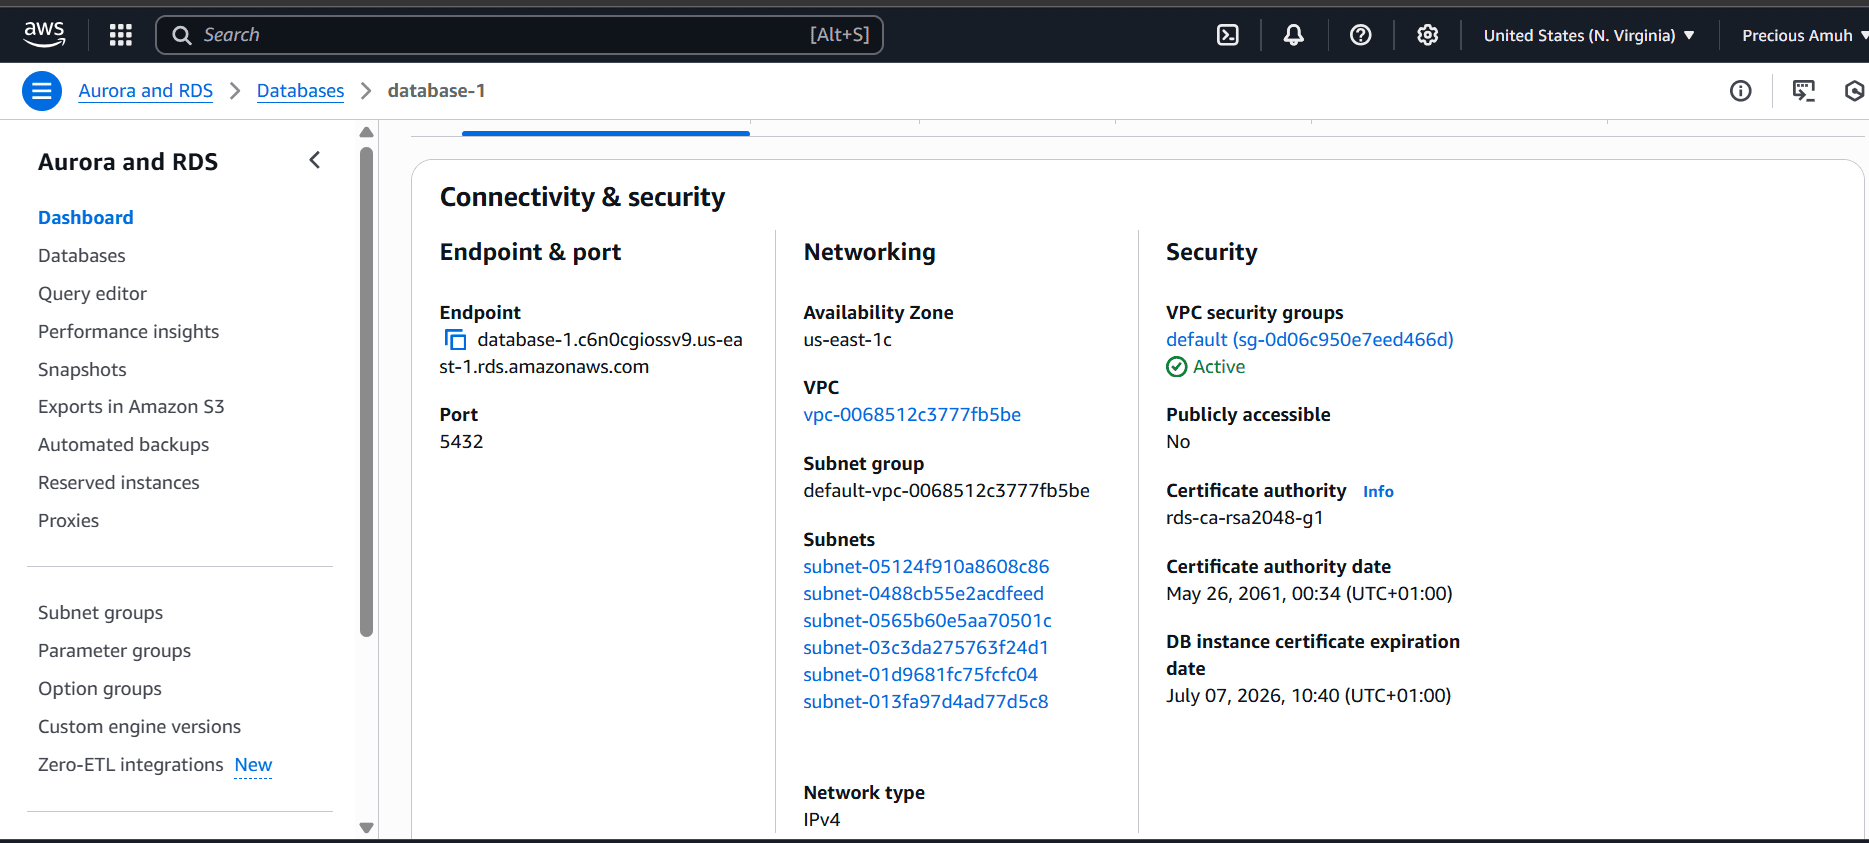This screenshot has height=843, width=1869.
Task: Click the active Connectivity tab underline
Action: point(606,133)
